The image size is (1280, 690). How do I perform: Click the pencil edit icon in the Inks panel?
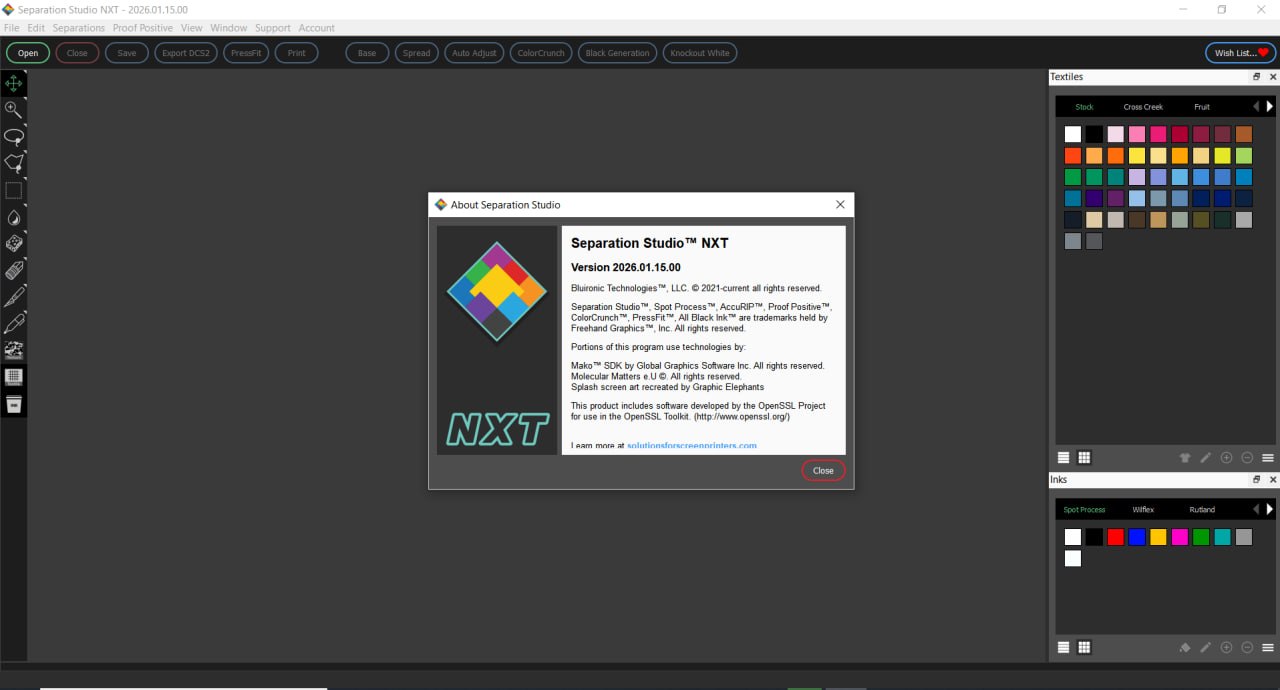click(1205, 648)
